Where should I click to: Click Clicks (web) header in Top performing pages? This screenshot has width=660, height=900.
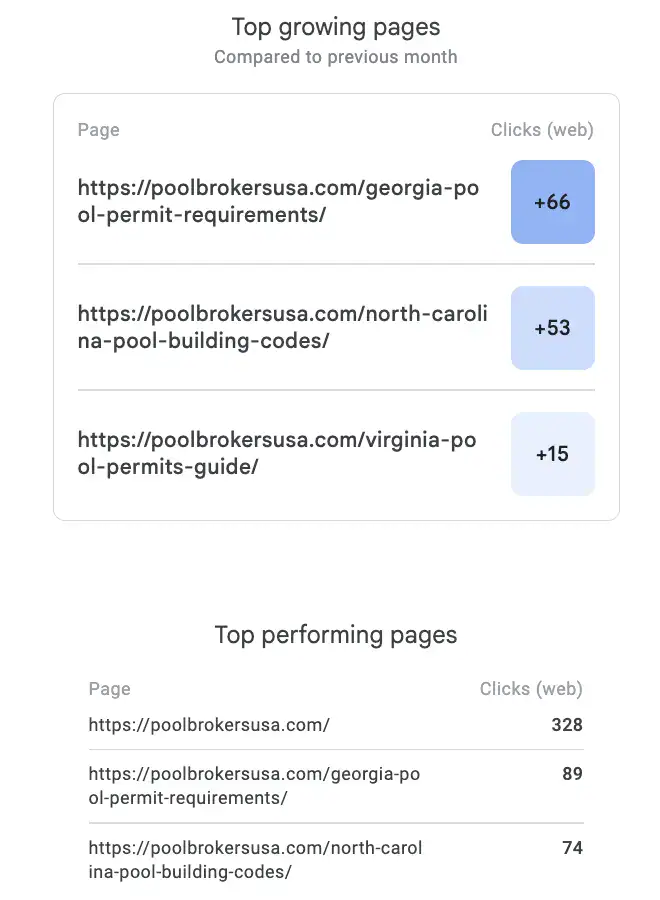pyautogui.click(x=531, y=689)
